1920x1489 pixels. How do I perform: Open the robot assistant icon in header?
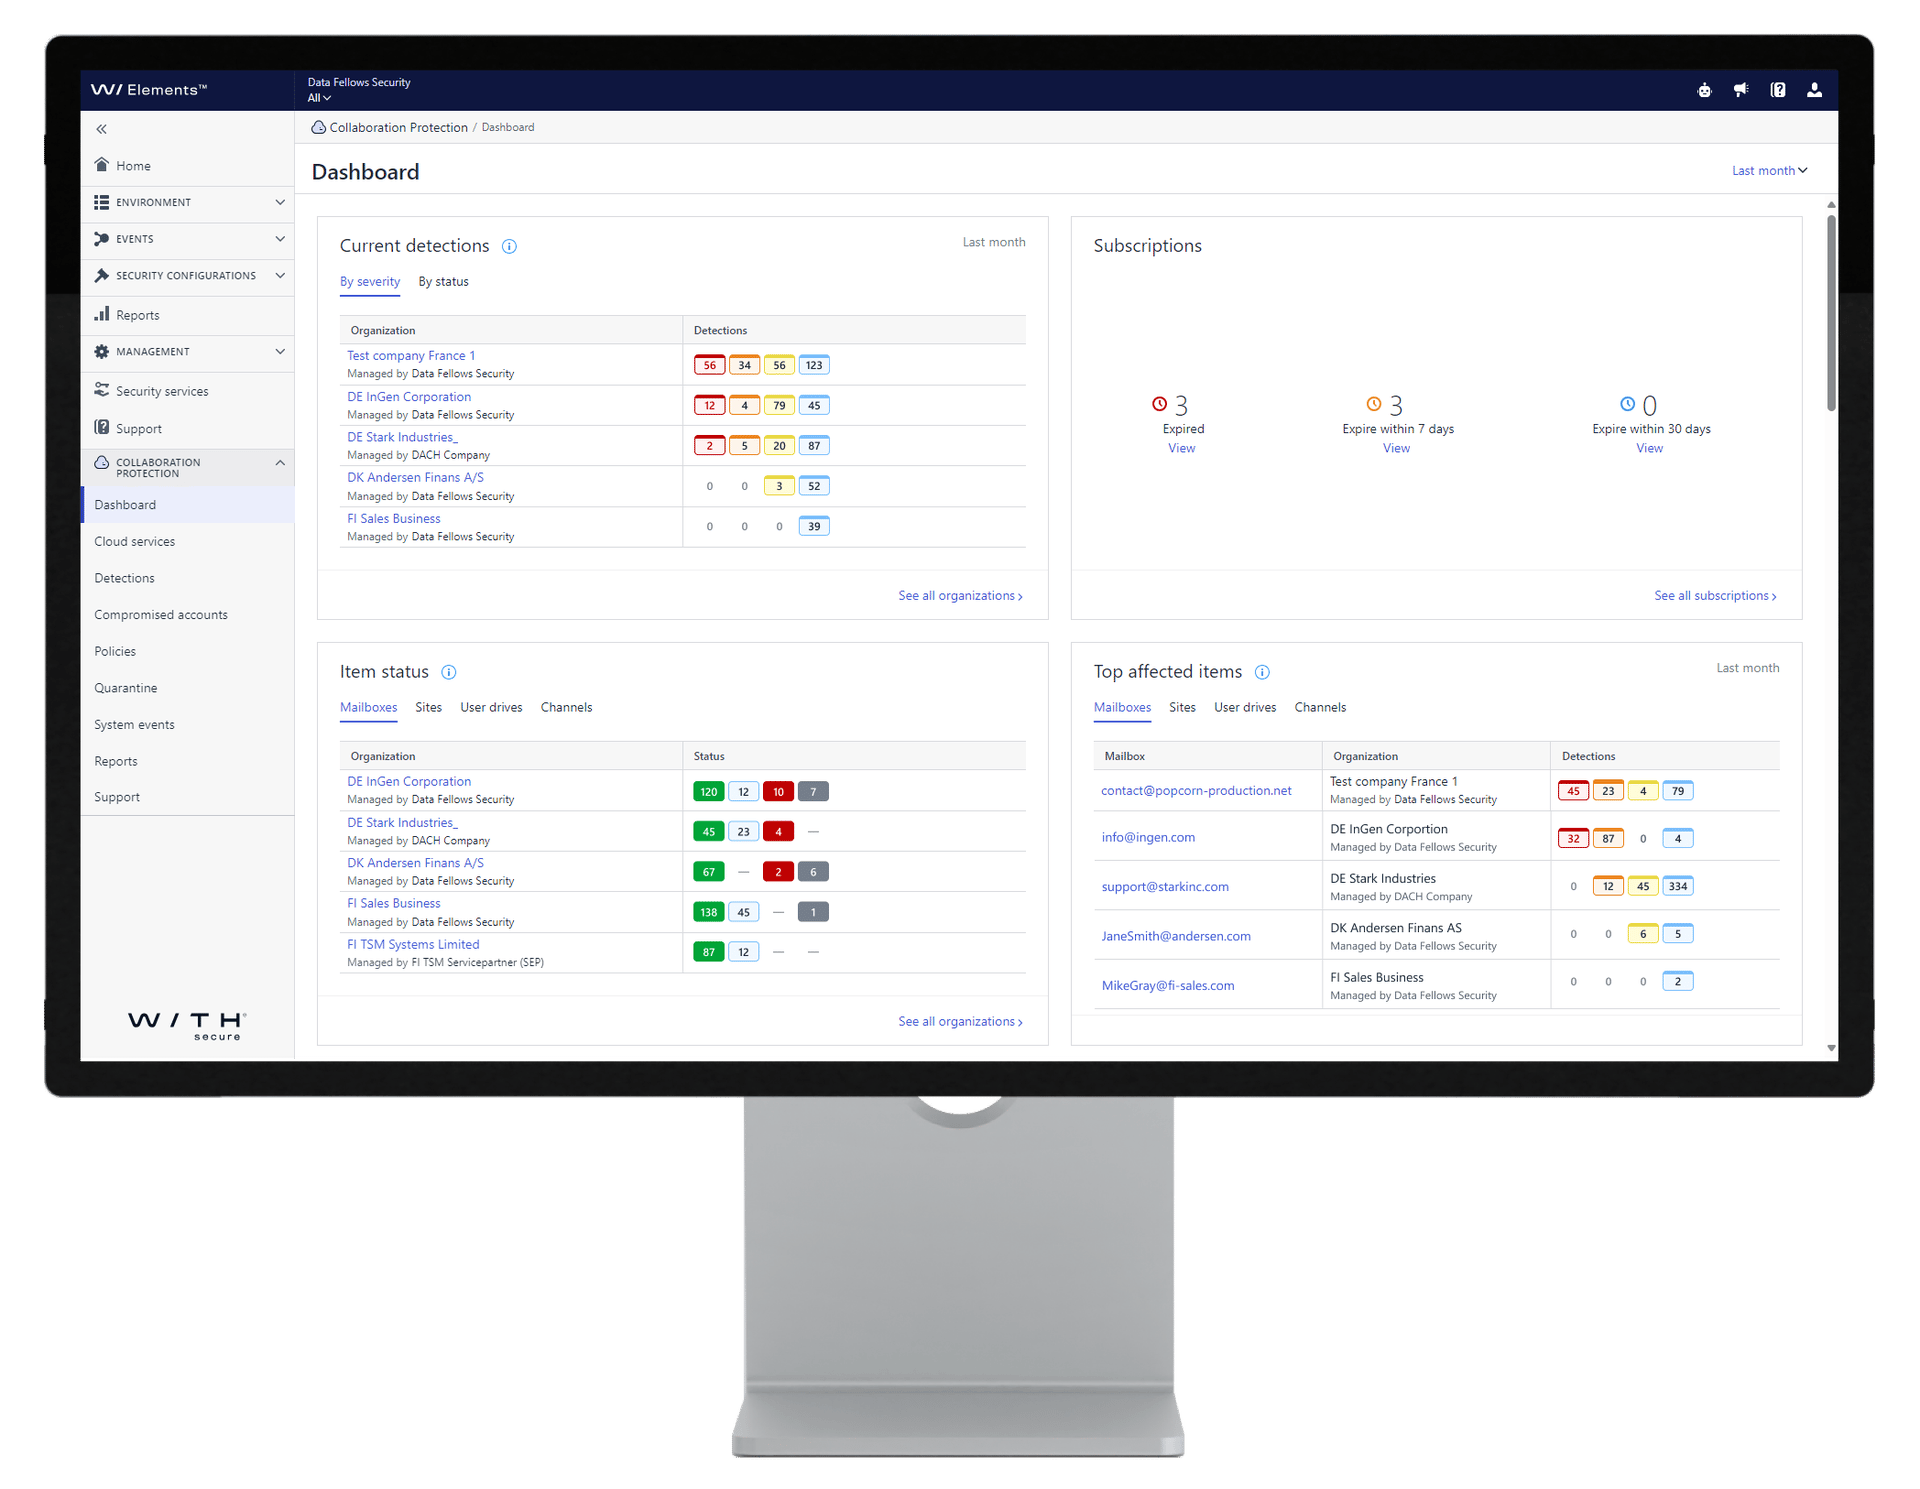coord(1704,90)
